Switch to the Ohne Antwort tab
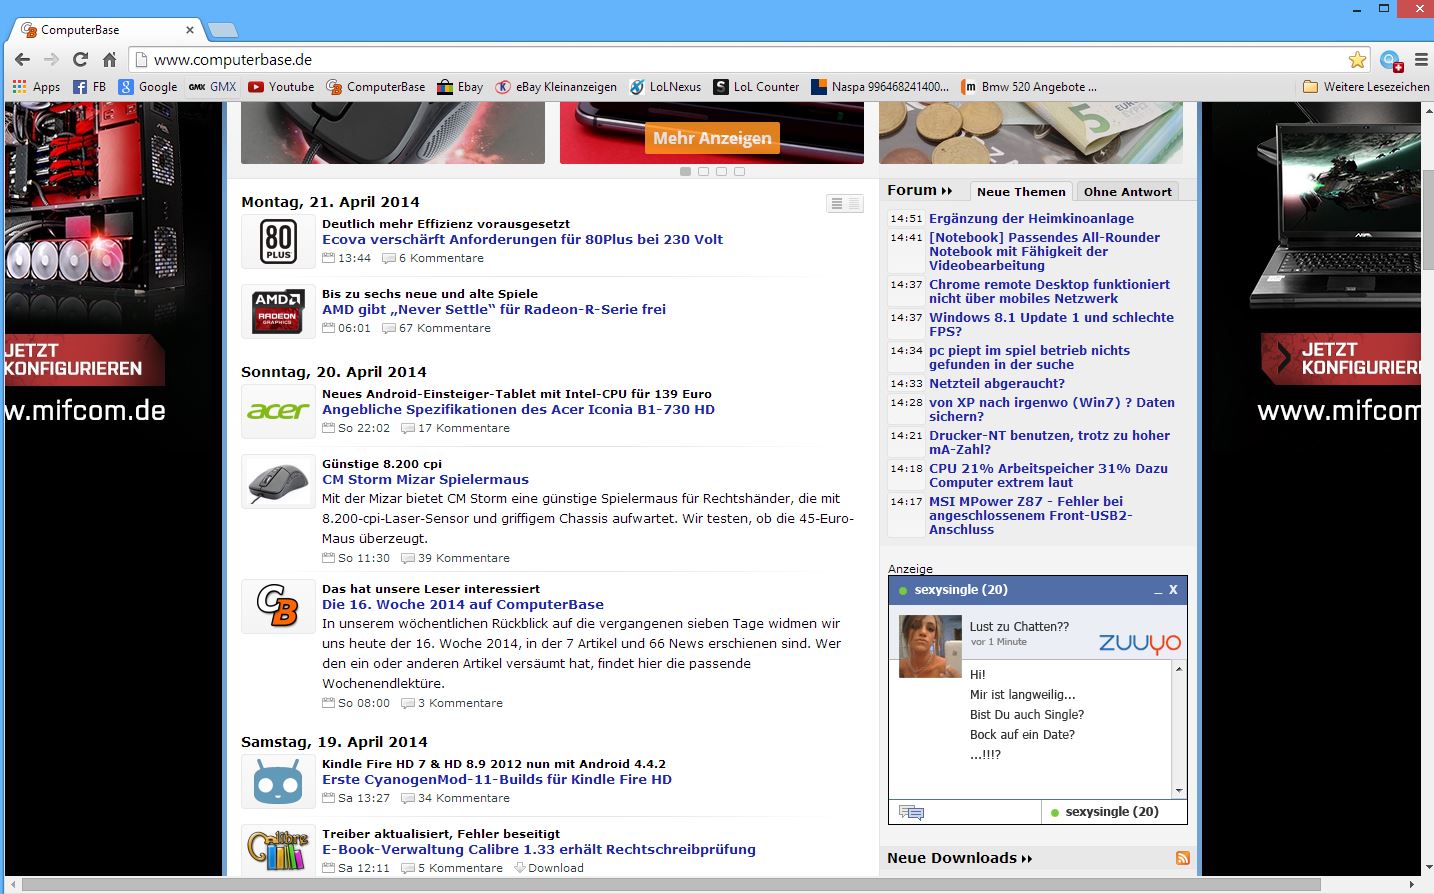Viewport: 1434px width, 894px height. [x=1127, y=192]
